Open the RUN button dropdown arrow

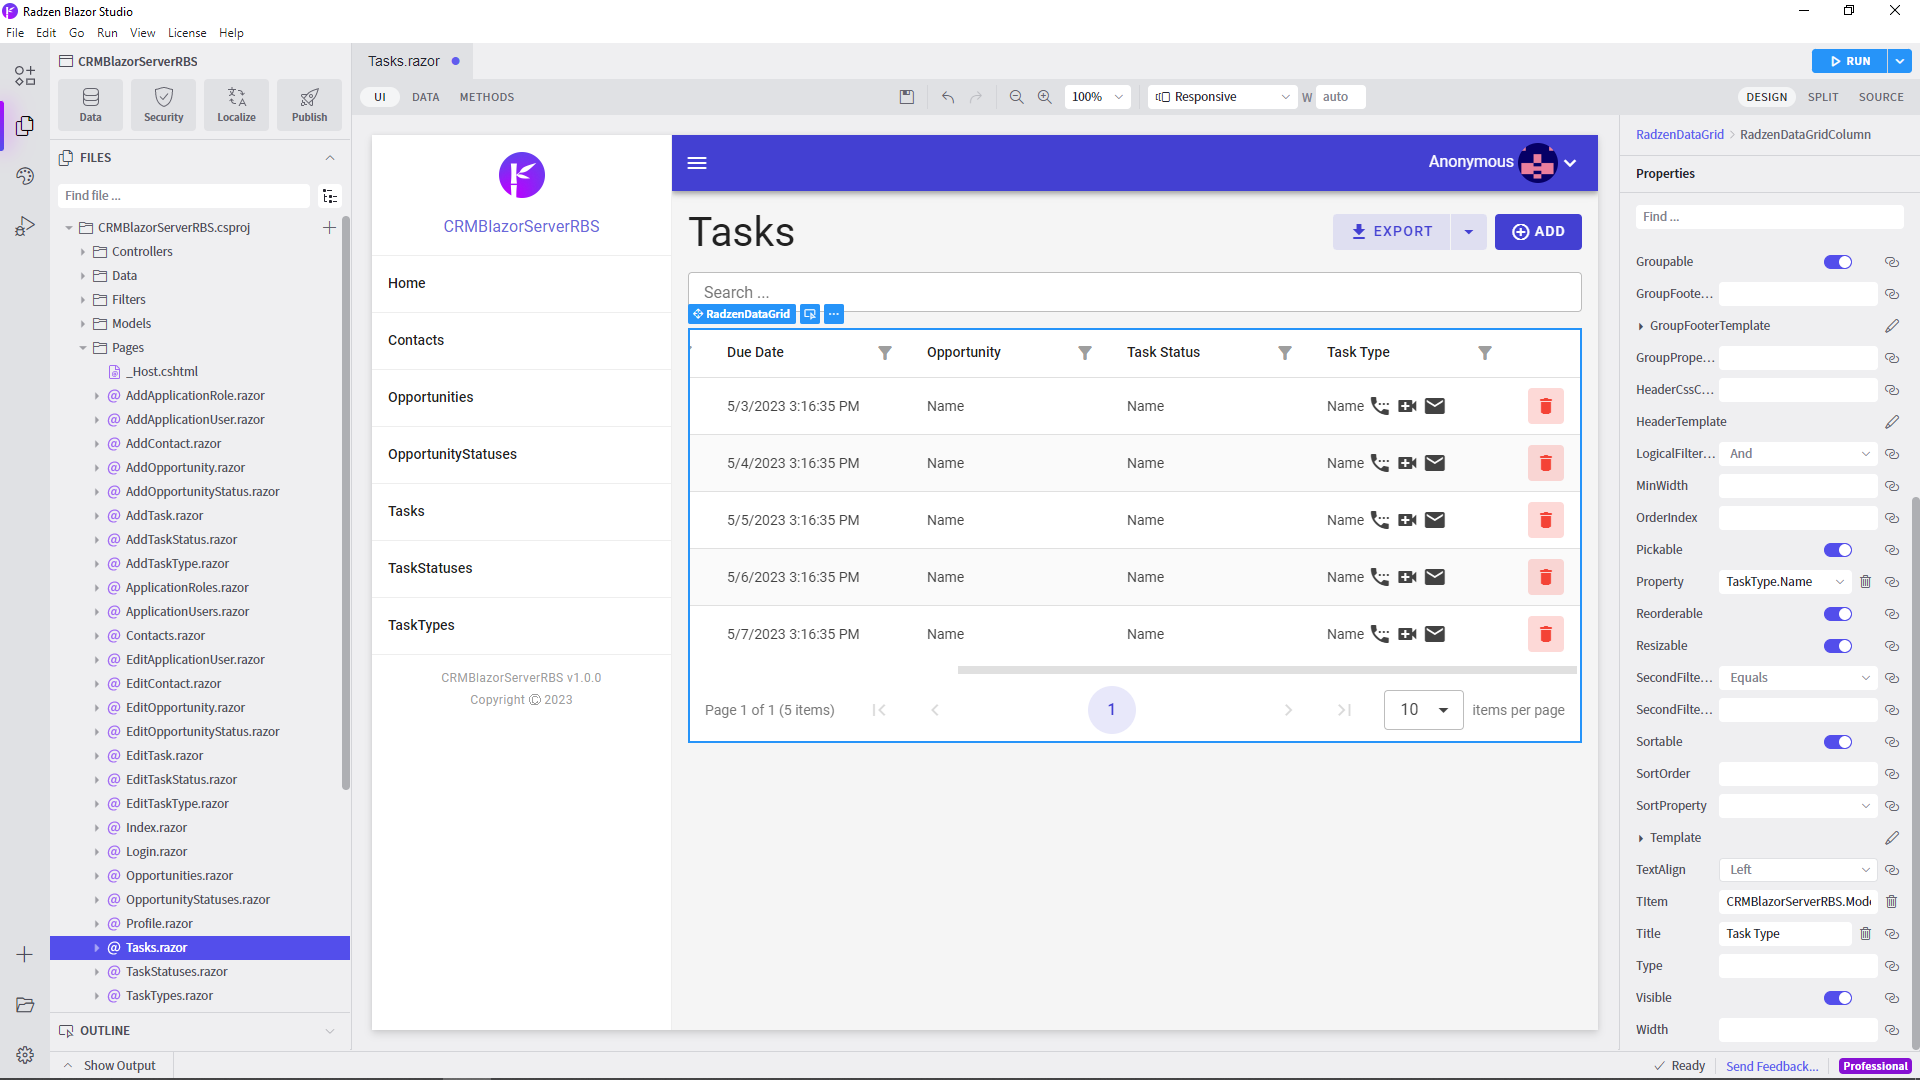1900,61
